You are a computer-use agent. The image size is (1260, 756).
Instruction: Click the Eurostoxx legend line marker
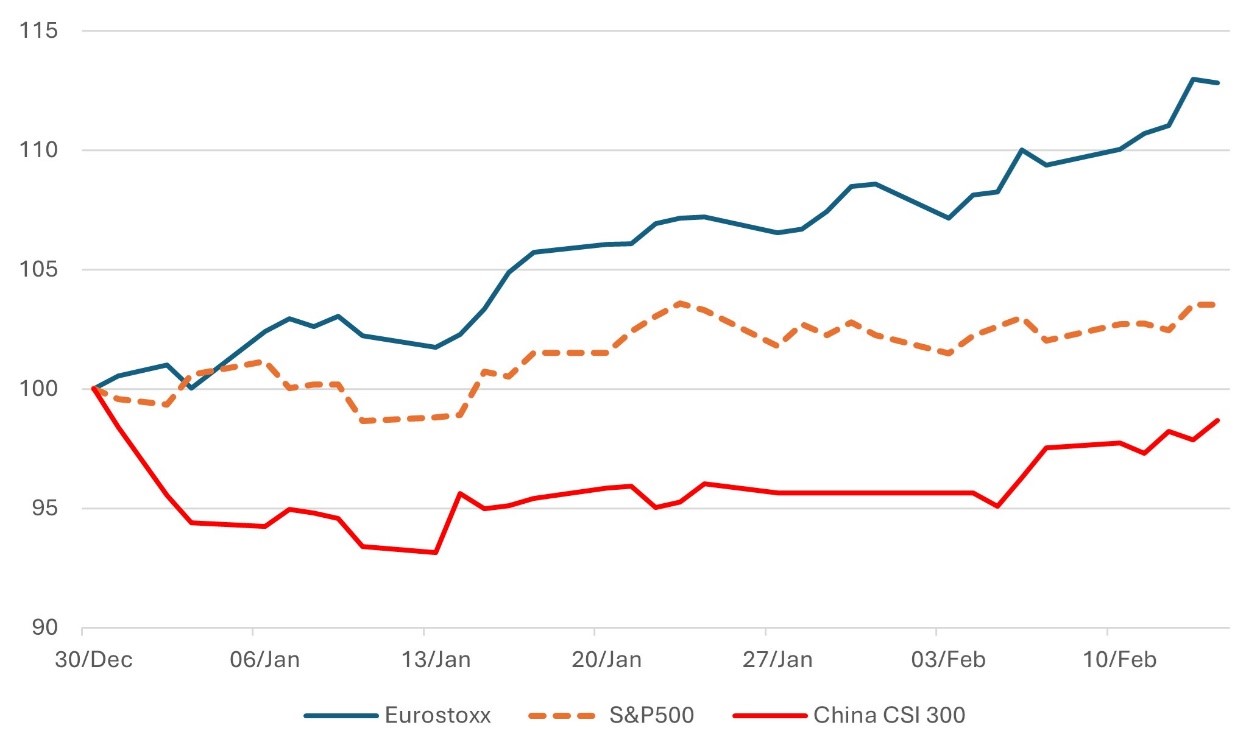pos(338,716)
